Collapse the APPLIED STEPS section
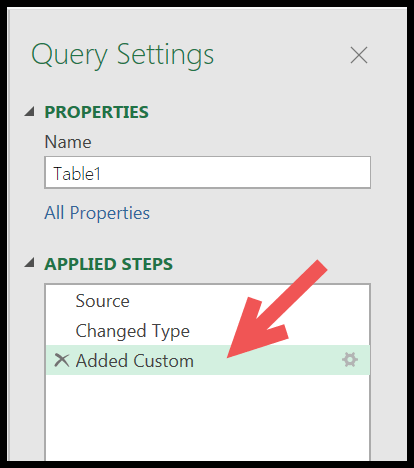Screen dimensions: 414x468 pos(30,263)
